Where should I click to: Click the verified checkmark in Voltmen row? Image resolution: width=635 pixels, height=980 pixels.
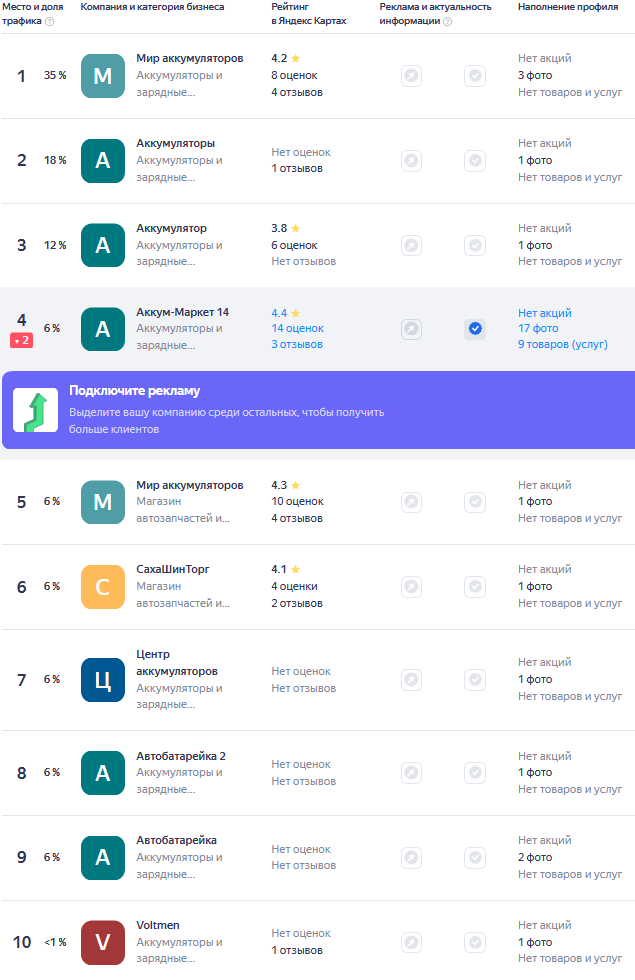coord(475,942)
